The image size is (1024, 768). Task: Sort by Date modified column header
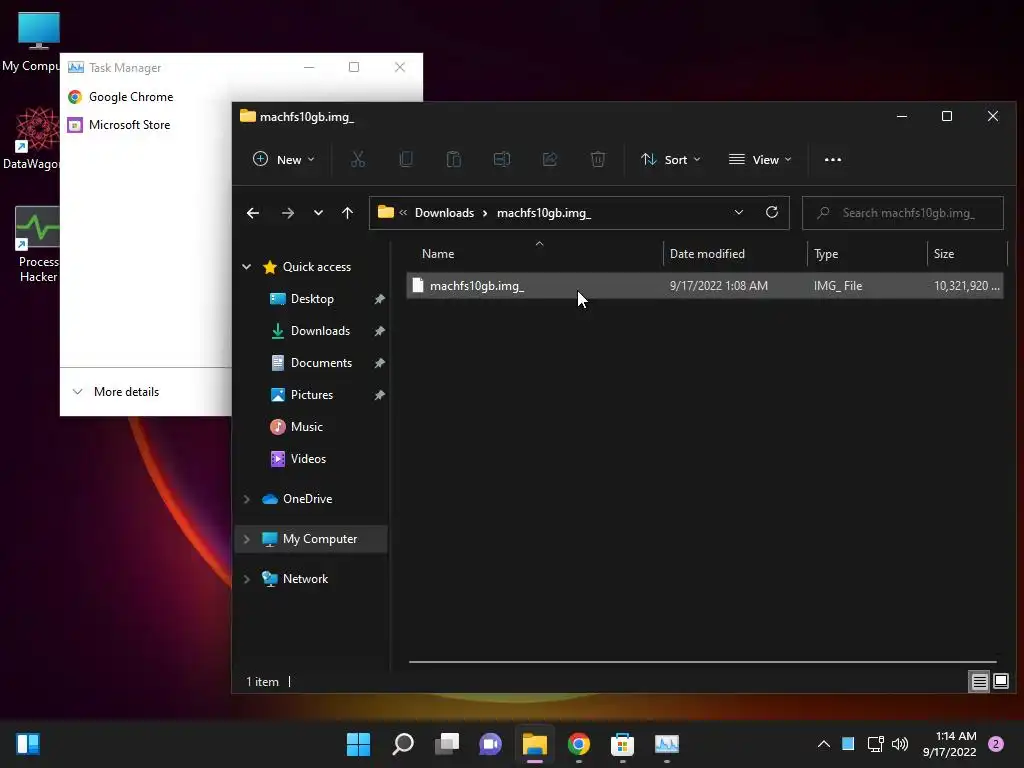707,254
